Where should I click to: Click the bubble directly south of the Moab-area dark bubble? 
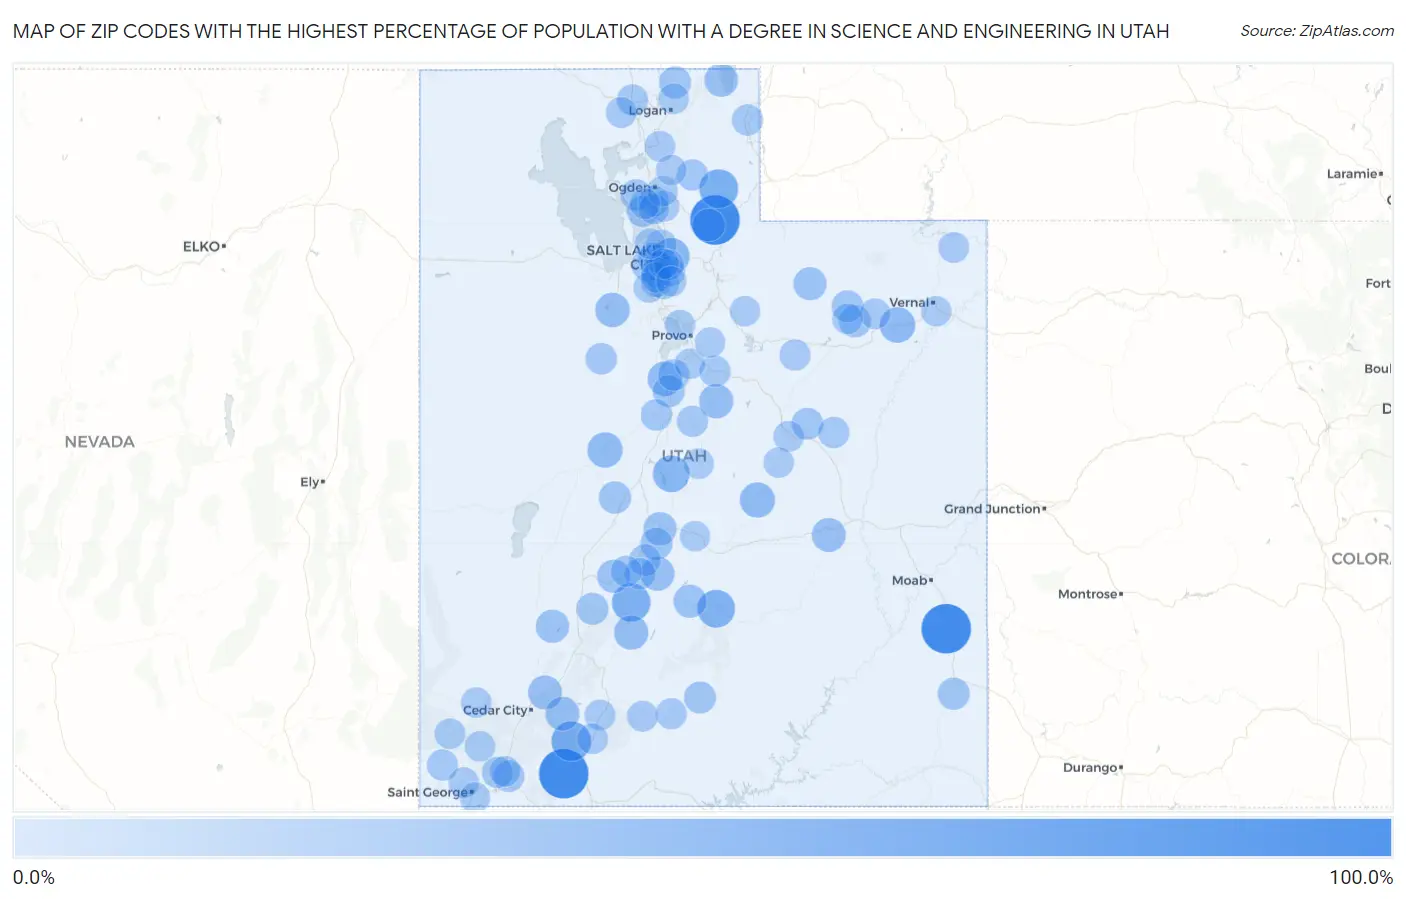coord(954,694)
